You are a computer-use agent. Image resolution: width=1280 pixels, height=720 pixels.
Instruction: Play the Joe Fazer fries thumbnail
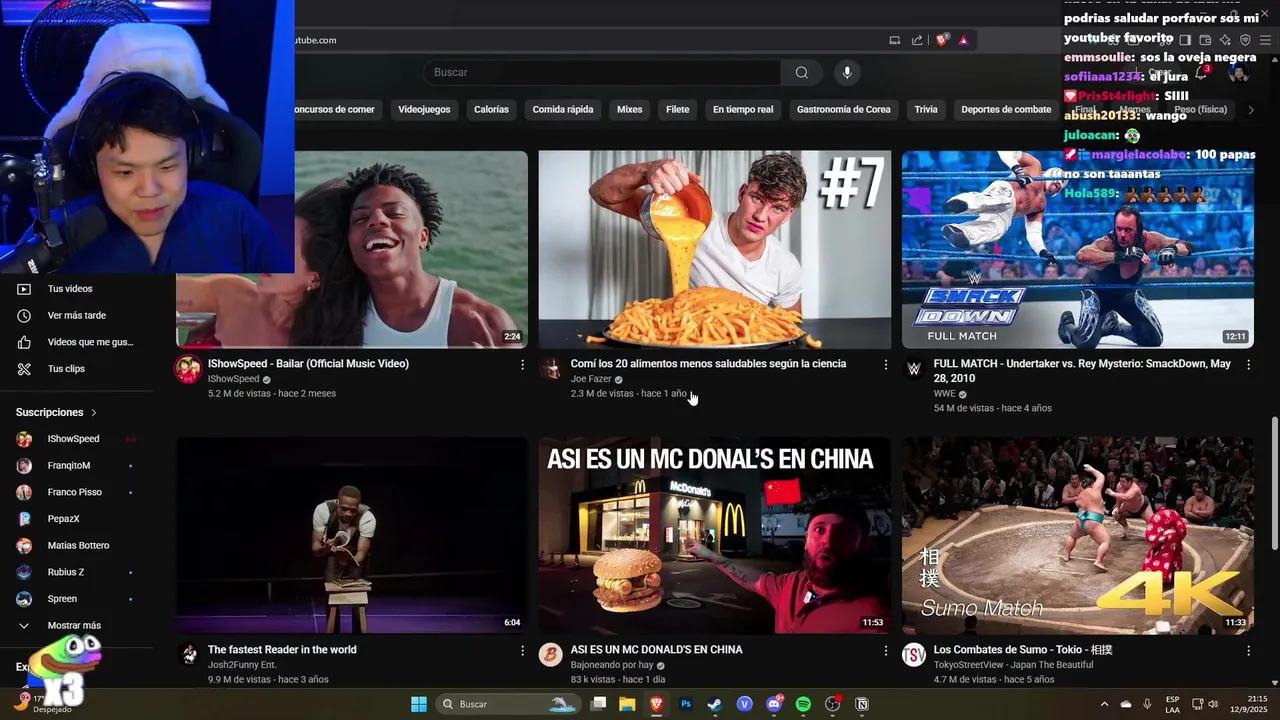click(715, 249)
